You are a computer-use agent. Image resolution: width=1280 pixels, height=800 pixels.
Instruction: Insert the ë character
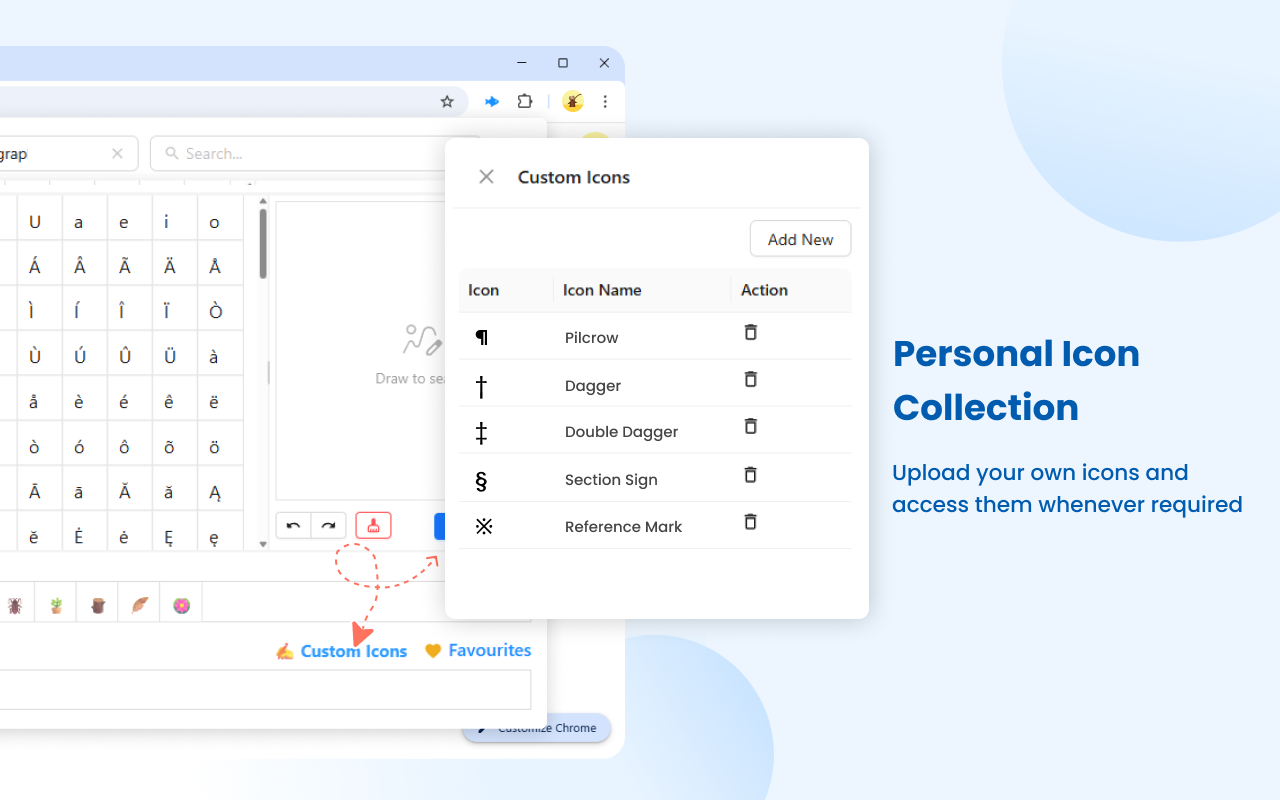pyautogui.click(x=215, y=402)
